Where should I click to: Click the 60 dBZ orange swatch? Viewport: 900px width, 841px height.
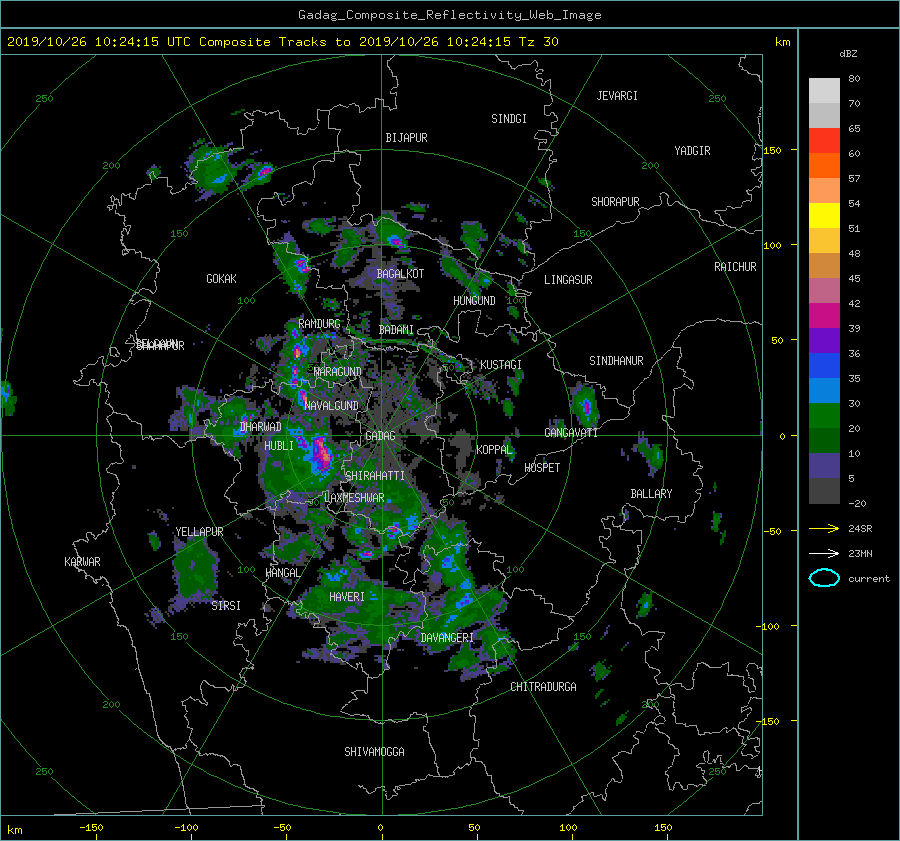point(824,165)
